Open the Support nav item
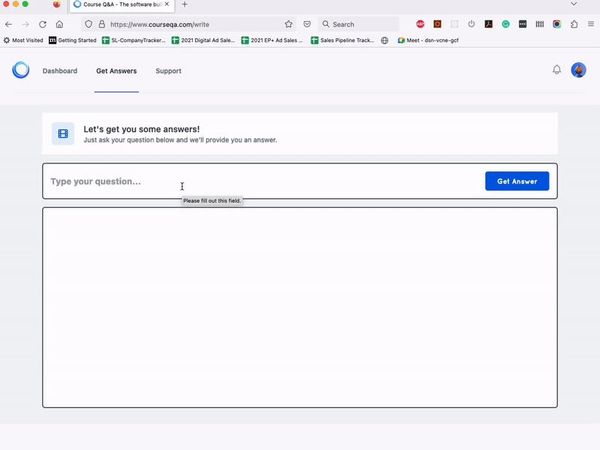Screen dimensions: 600x450 point(168,71)
